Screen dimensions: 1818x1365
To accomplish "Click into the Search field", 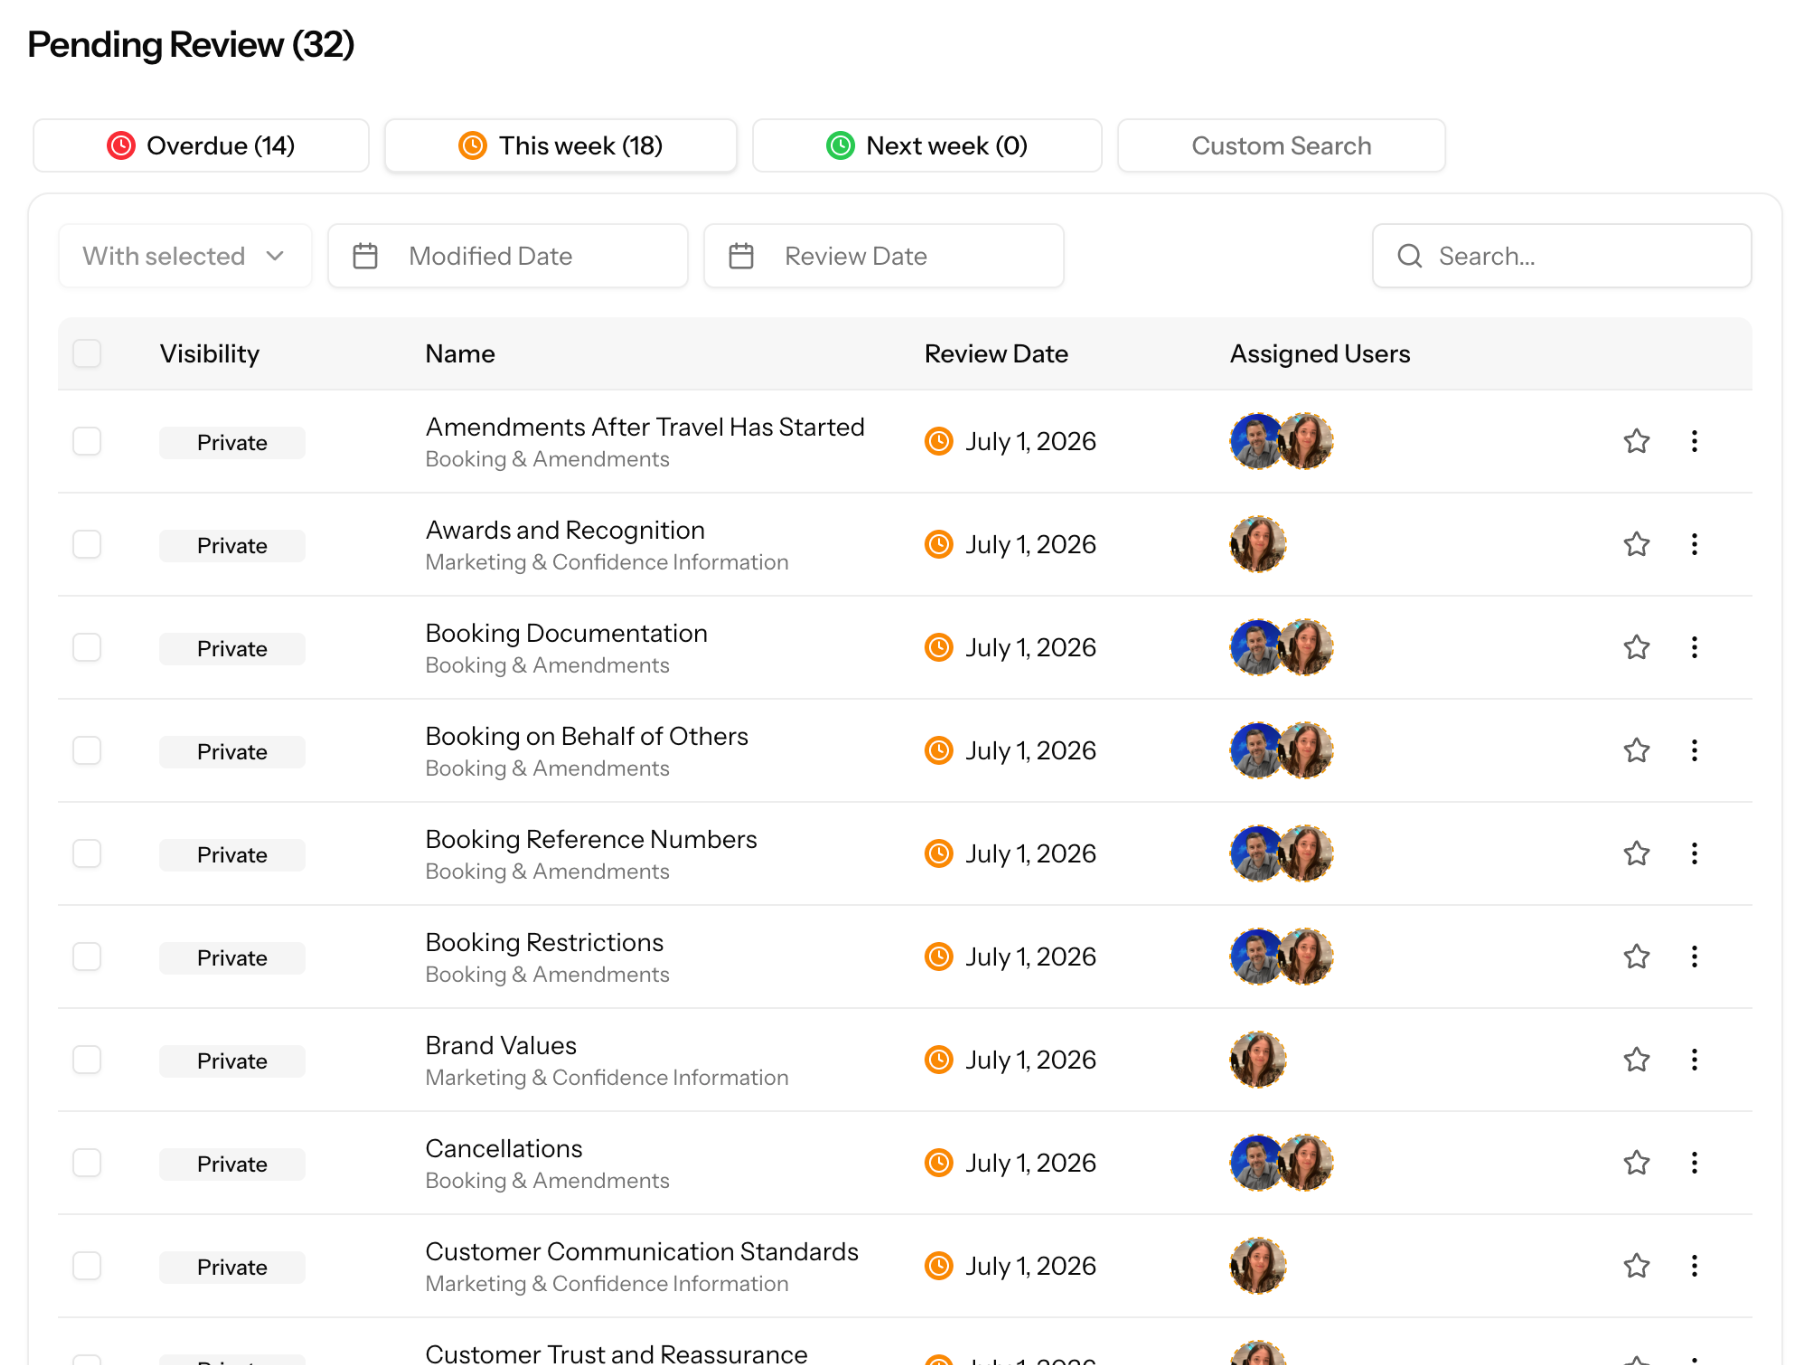I will pos(1562,256).
